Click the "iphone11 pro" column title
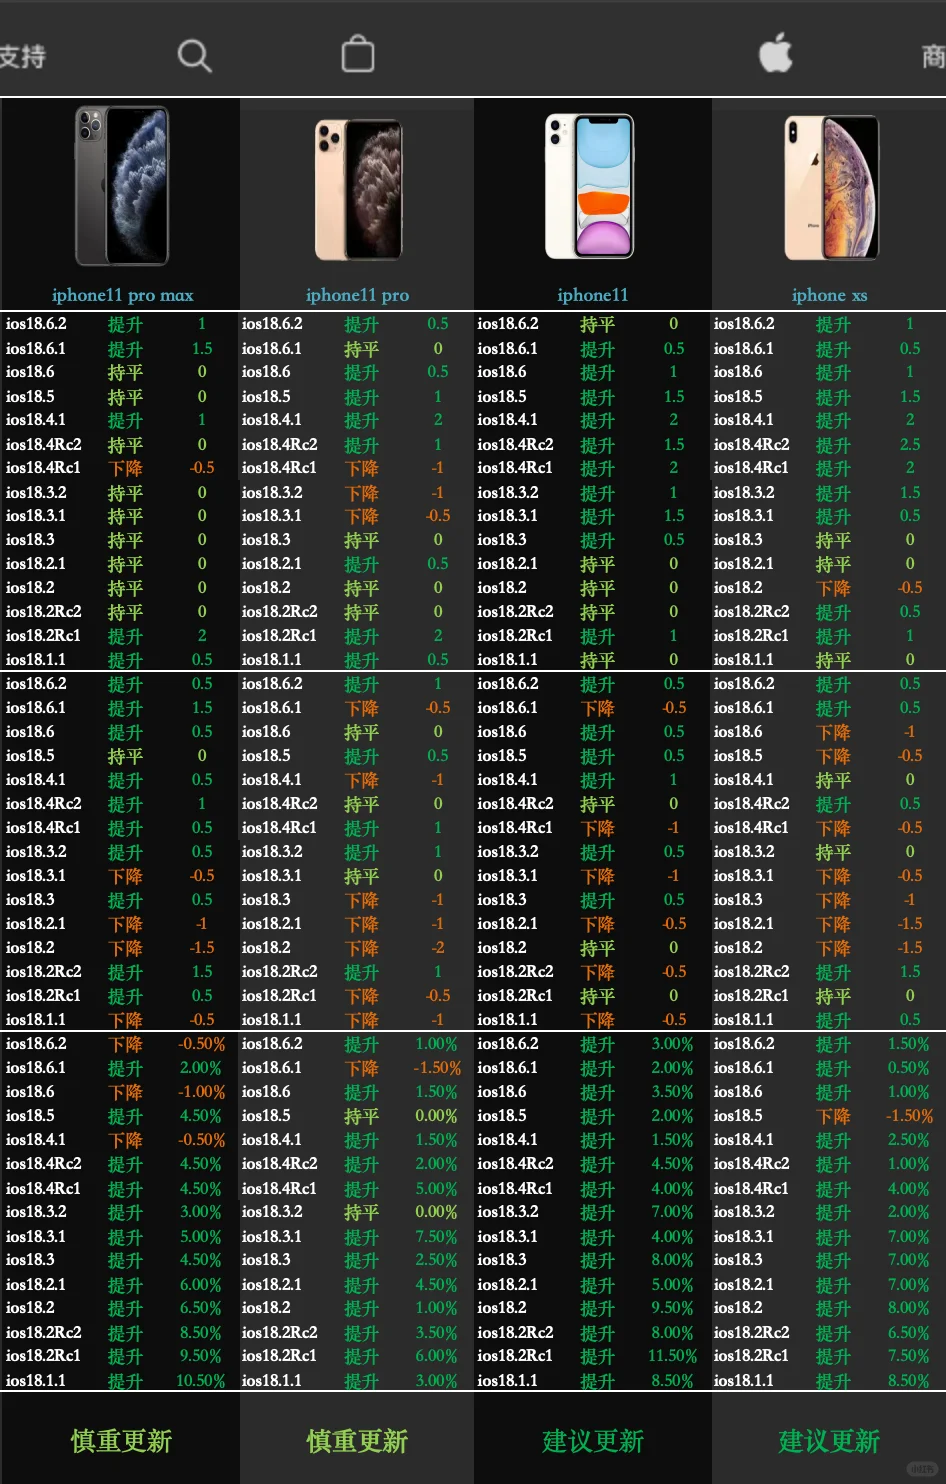The image size is (946, 1484). (x=357, y=295)
